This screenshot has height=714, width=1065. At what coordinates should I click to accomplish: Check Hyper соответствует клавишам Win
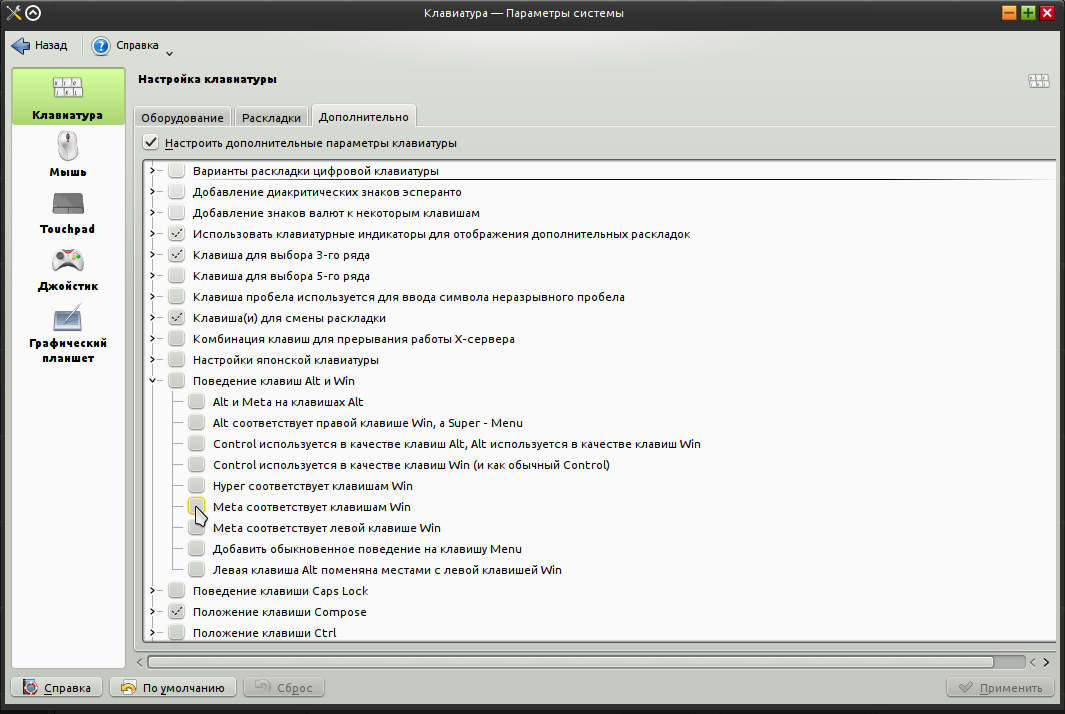click(196, 486)
